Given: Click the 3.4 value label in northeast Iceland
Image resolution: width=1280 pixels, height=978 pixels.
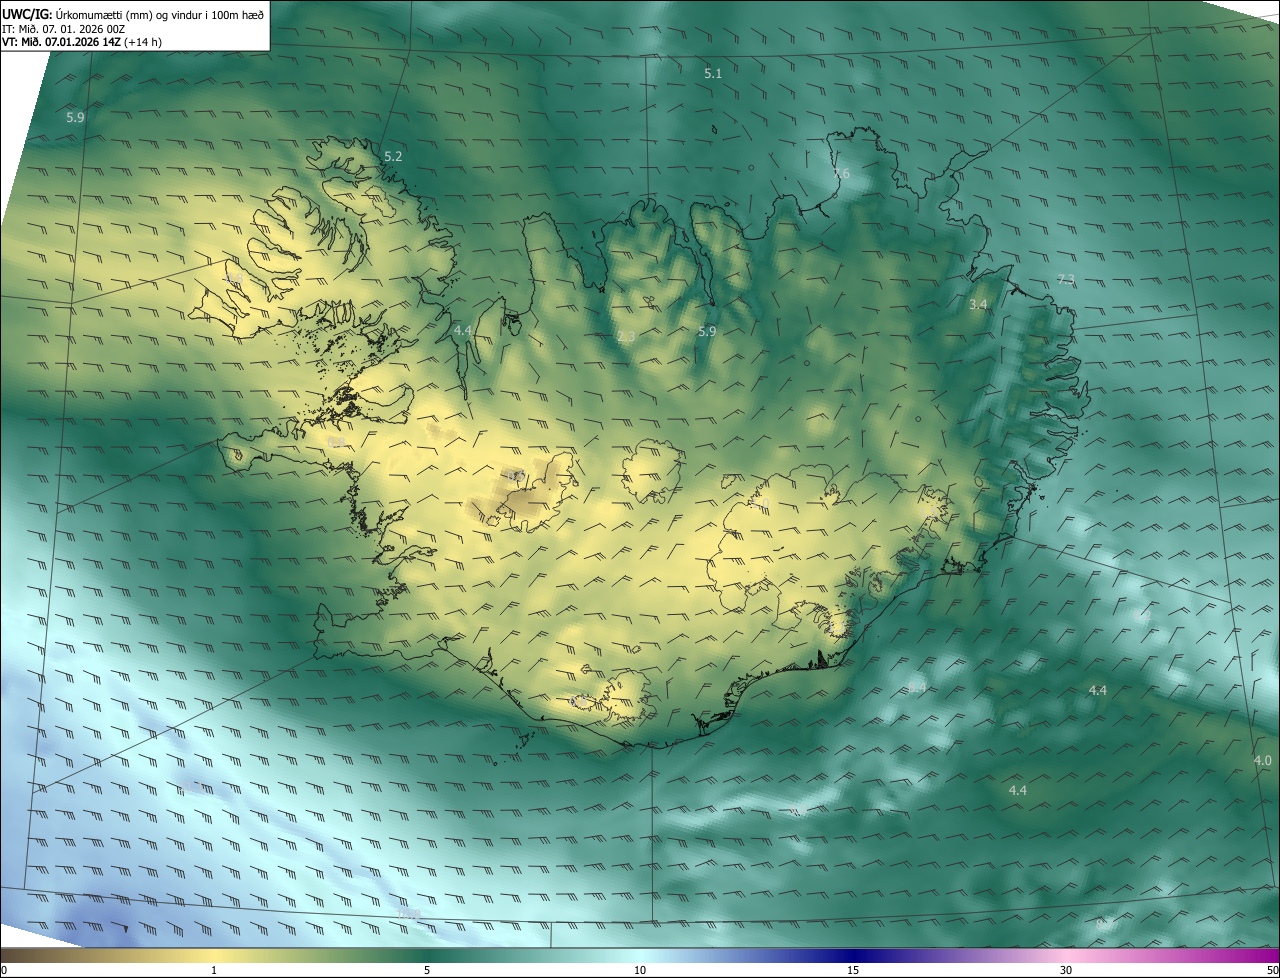Looking at the screenshot, I should [x=978, y=304].
